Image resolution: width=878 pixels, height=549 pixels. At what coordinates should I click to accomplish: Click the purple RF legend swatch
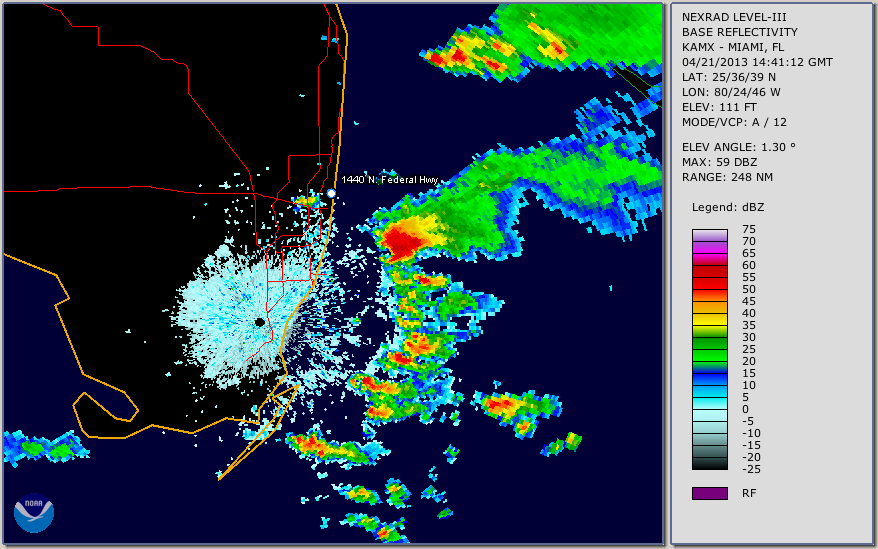click(x=709, y=493)
